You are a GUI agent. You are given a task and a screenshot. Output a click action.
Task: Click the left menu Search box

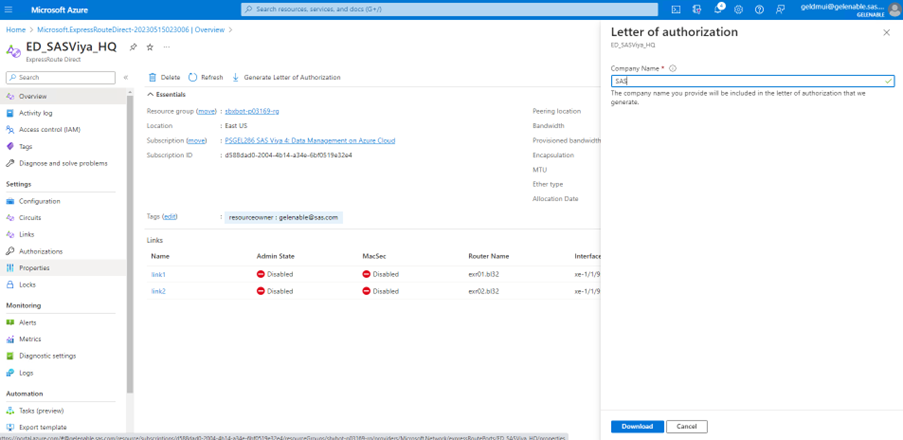(x=60, y=77)
